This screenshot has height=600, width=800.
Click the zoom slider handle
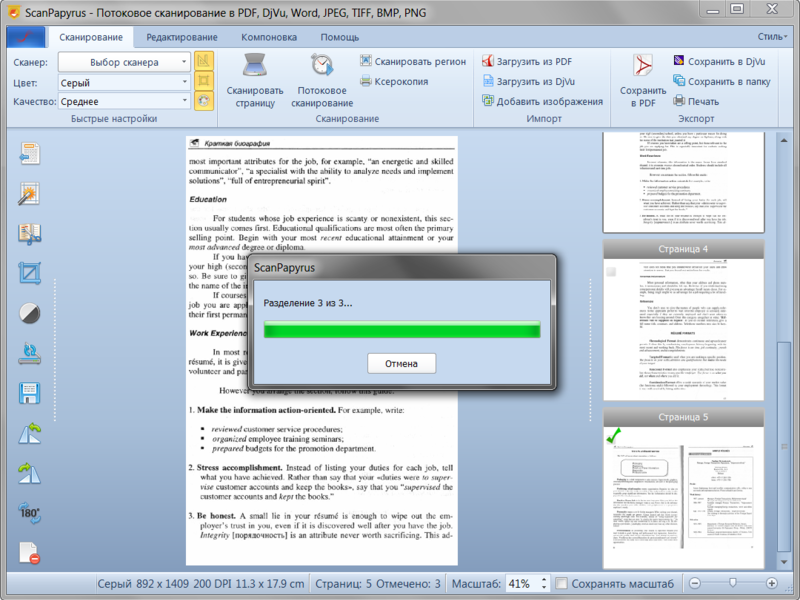point(733,582)
